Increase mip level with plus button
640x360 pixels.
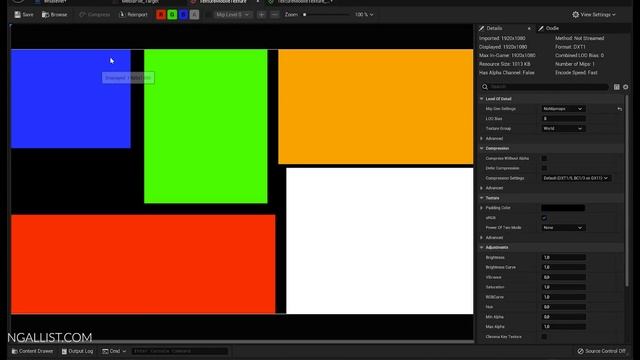(262, 15)
